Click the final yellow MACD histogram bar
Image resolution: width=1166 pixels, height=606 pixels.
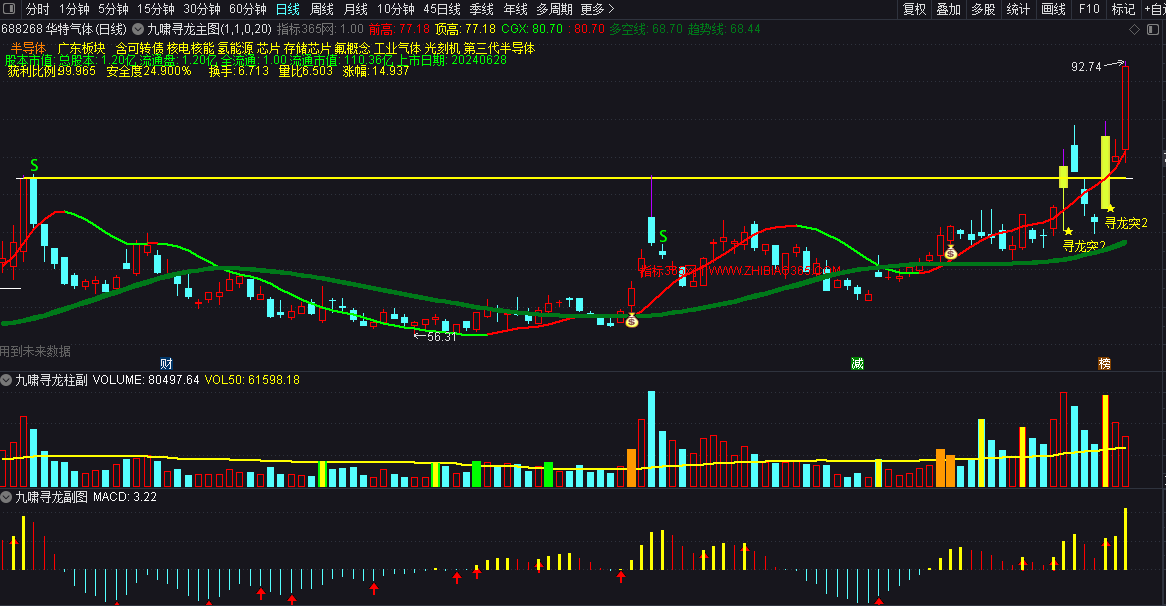[x=1125, y=539]
